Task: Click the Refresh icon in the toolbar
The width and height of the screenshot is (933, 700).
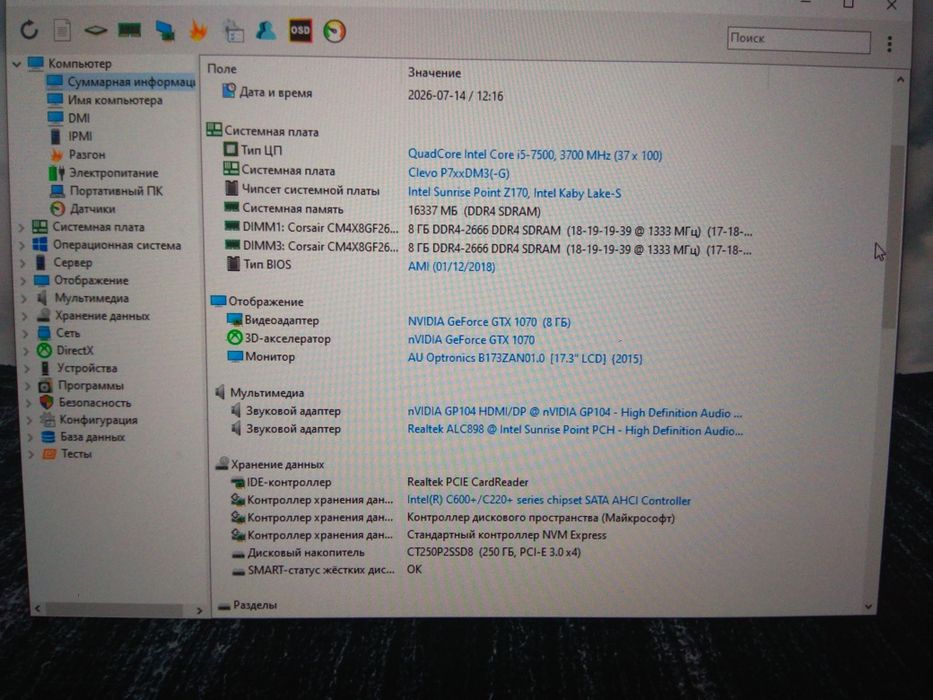Action: (x=29, y=30)
